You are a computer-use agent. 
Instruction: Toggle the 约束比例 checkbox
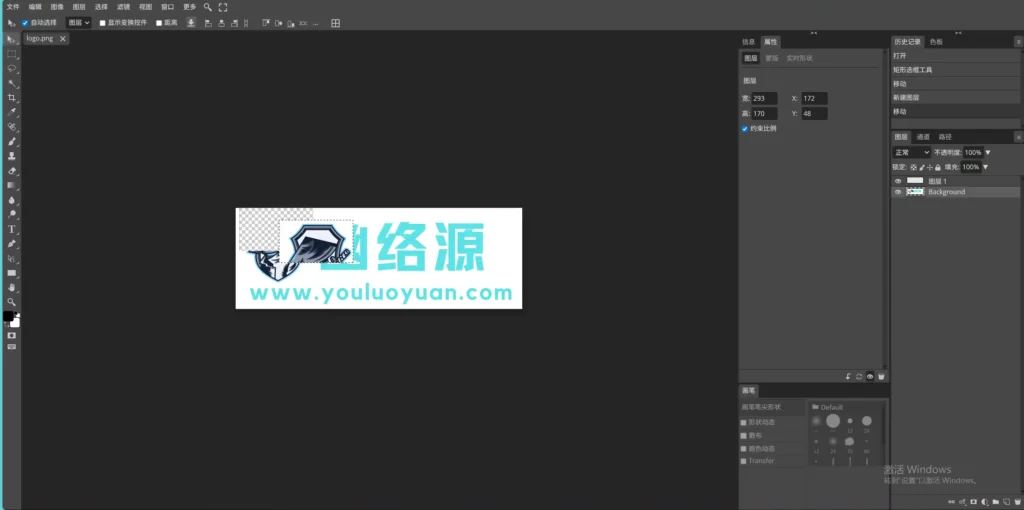(x=745, y=129)
